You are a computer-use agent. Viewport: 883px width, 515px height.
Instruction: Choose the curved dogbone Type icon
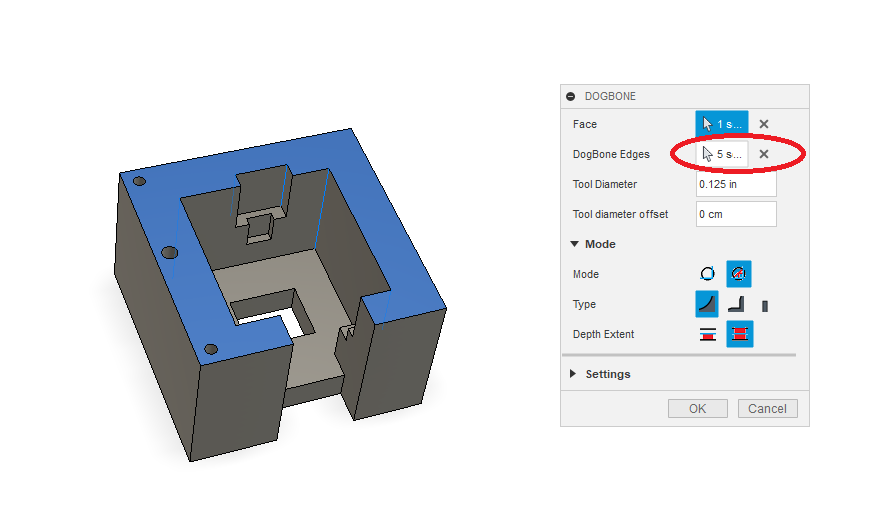point(707,304)
